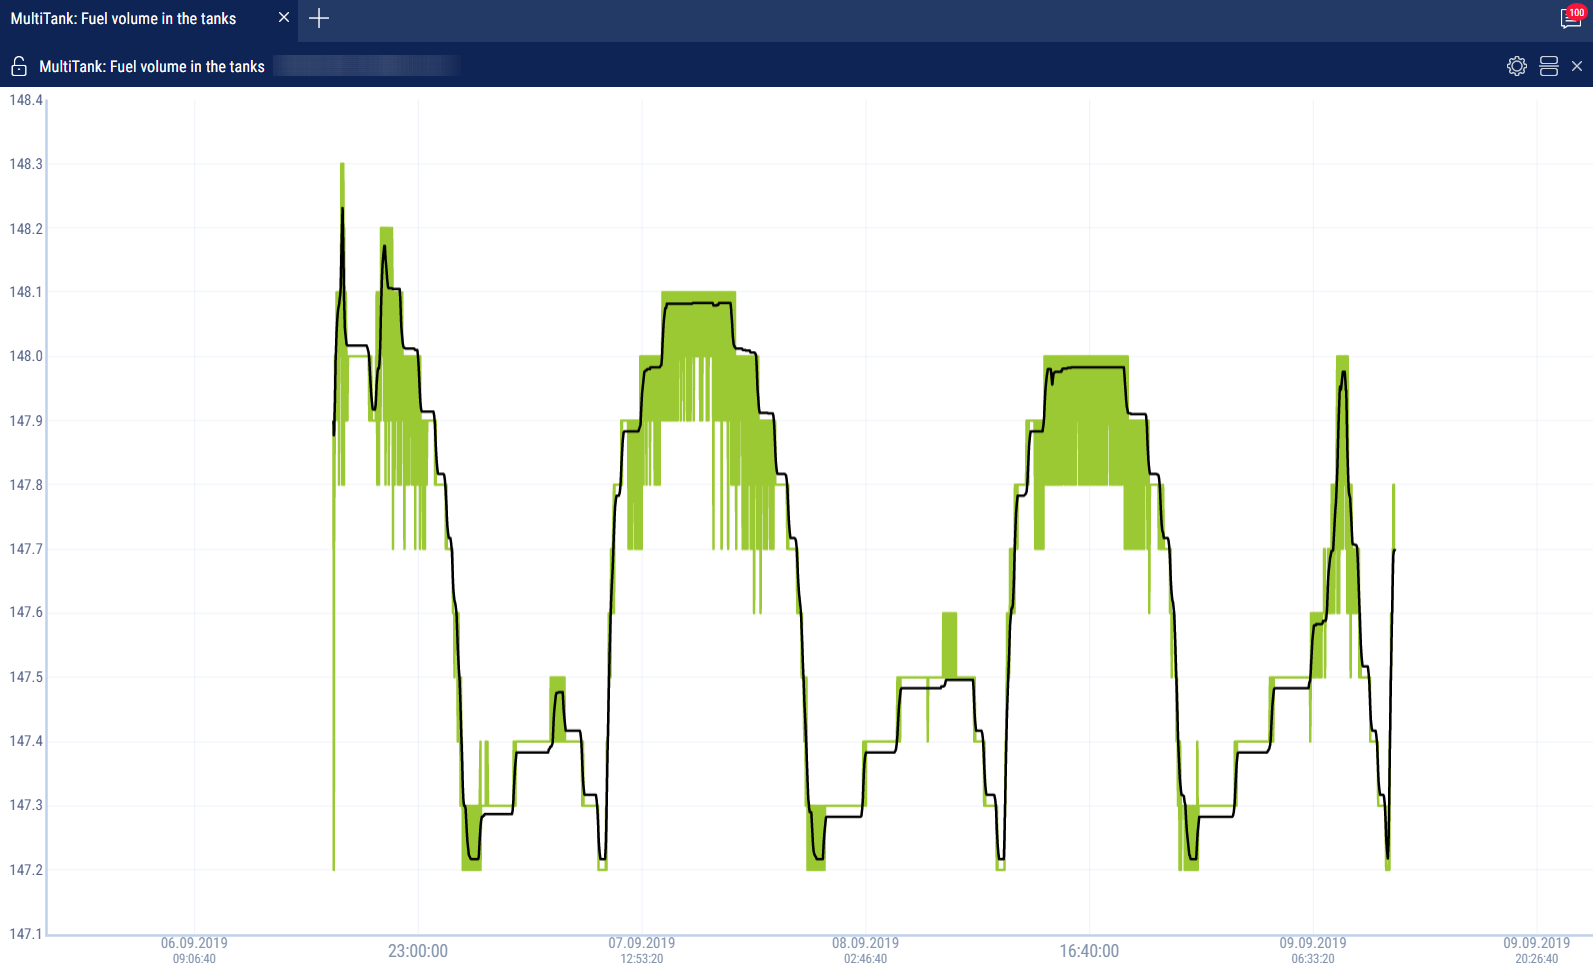Toggle the split panel layout icon

tap(1549, 66)
